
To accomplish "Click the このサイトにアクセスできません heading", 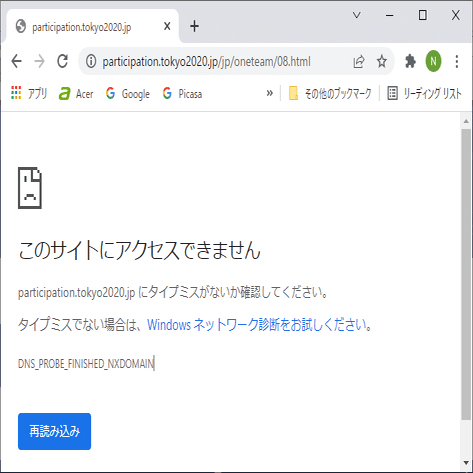I will coord(139,250).
